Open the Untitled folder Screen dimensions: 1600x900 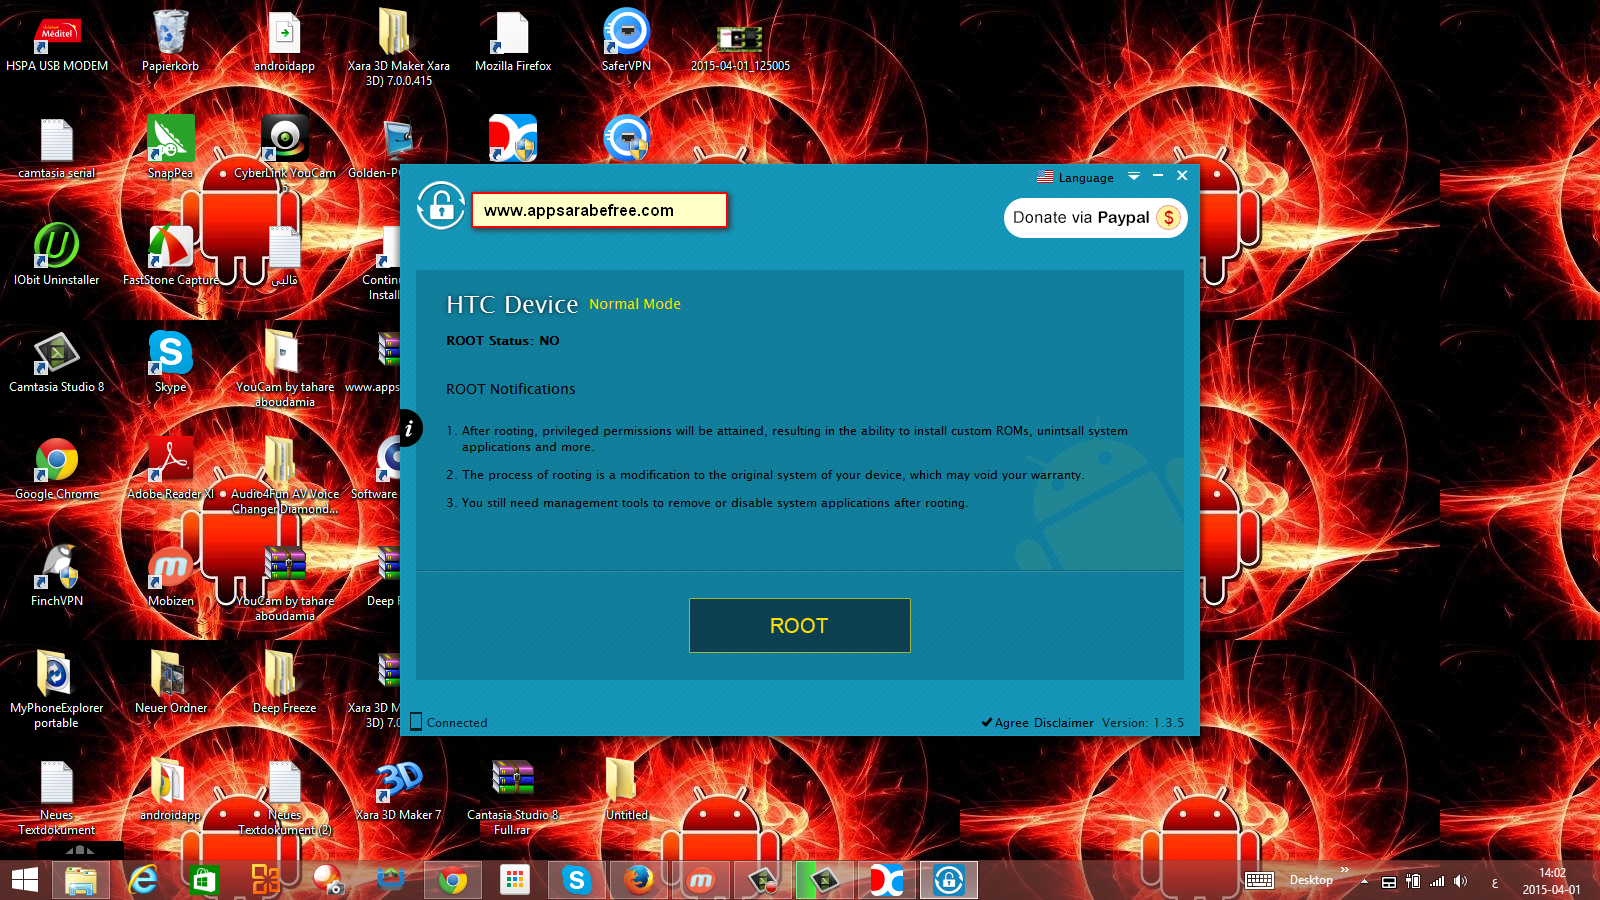[626, 790]
